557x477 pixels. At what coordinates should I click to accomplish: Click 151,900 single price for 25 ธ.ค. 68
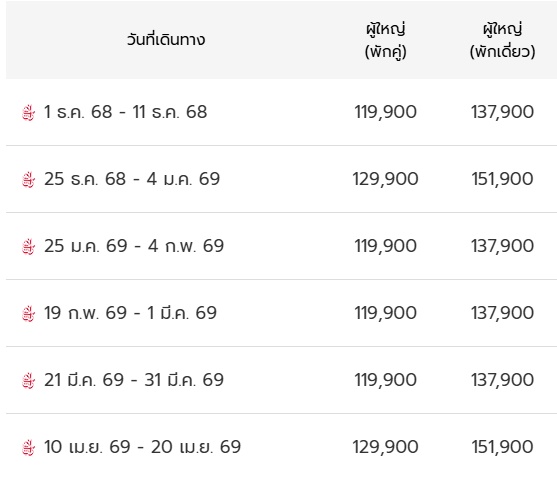502,179
